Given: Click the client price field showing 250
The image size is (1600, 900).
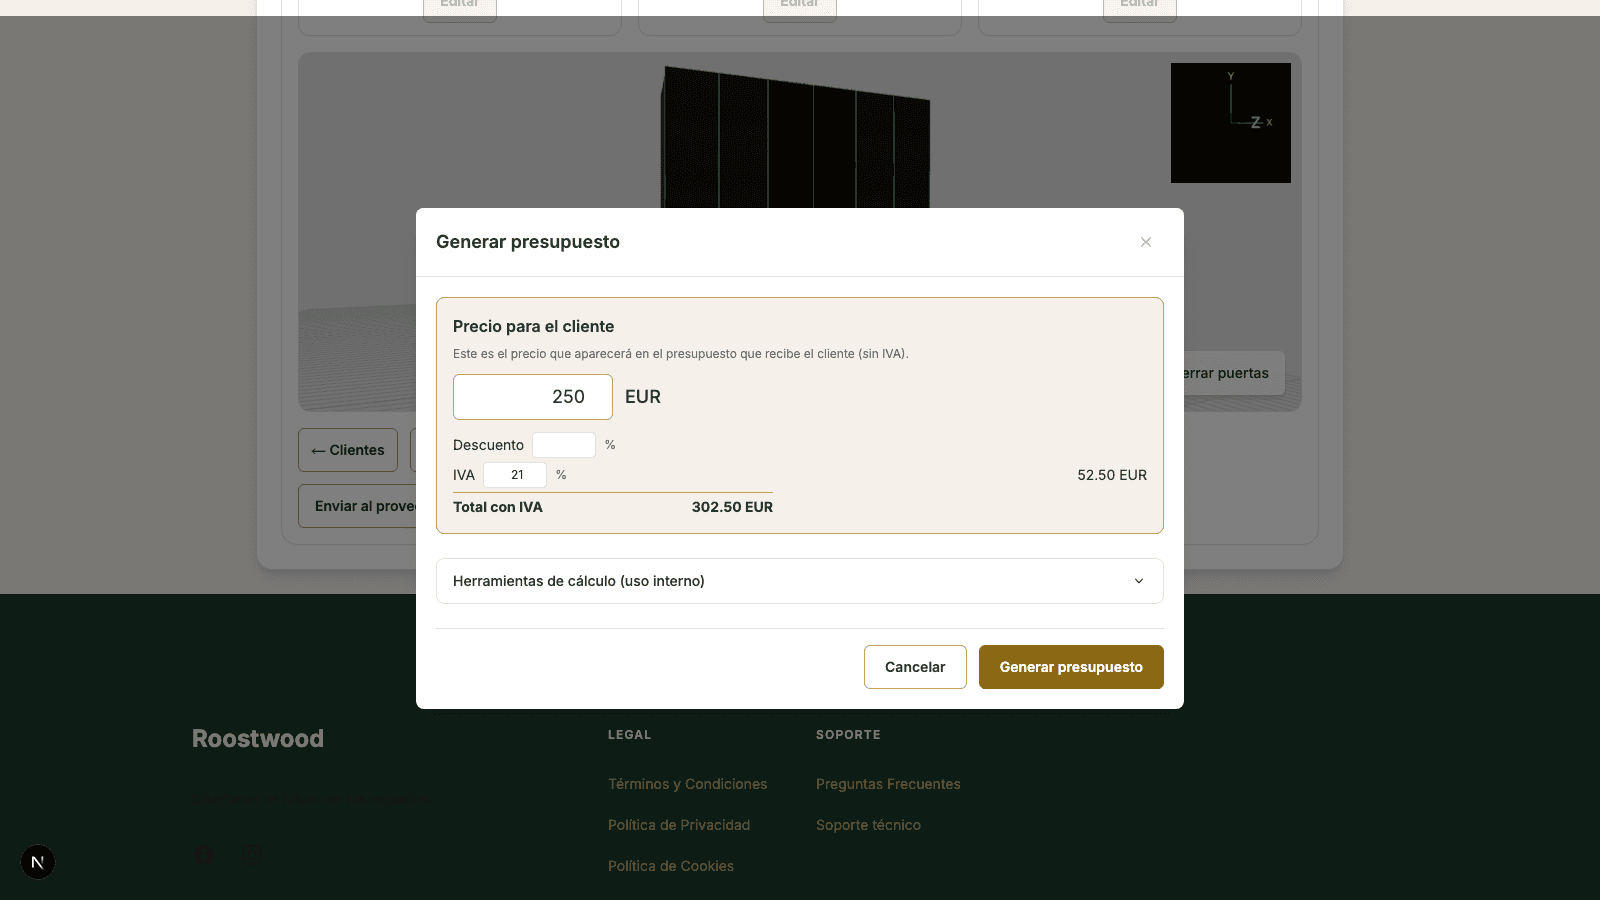Looking at the screenshot, I should (x=533, y=397).
